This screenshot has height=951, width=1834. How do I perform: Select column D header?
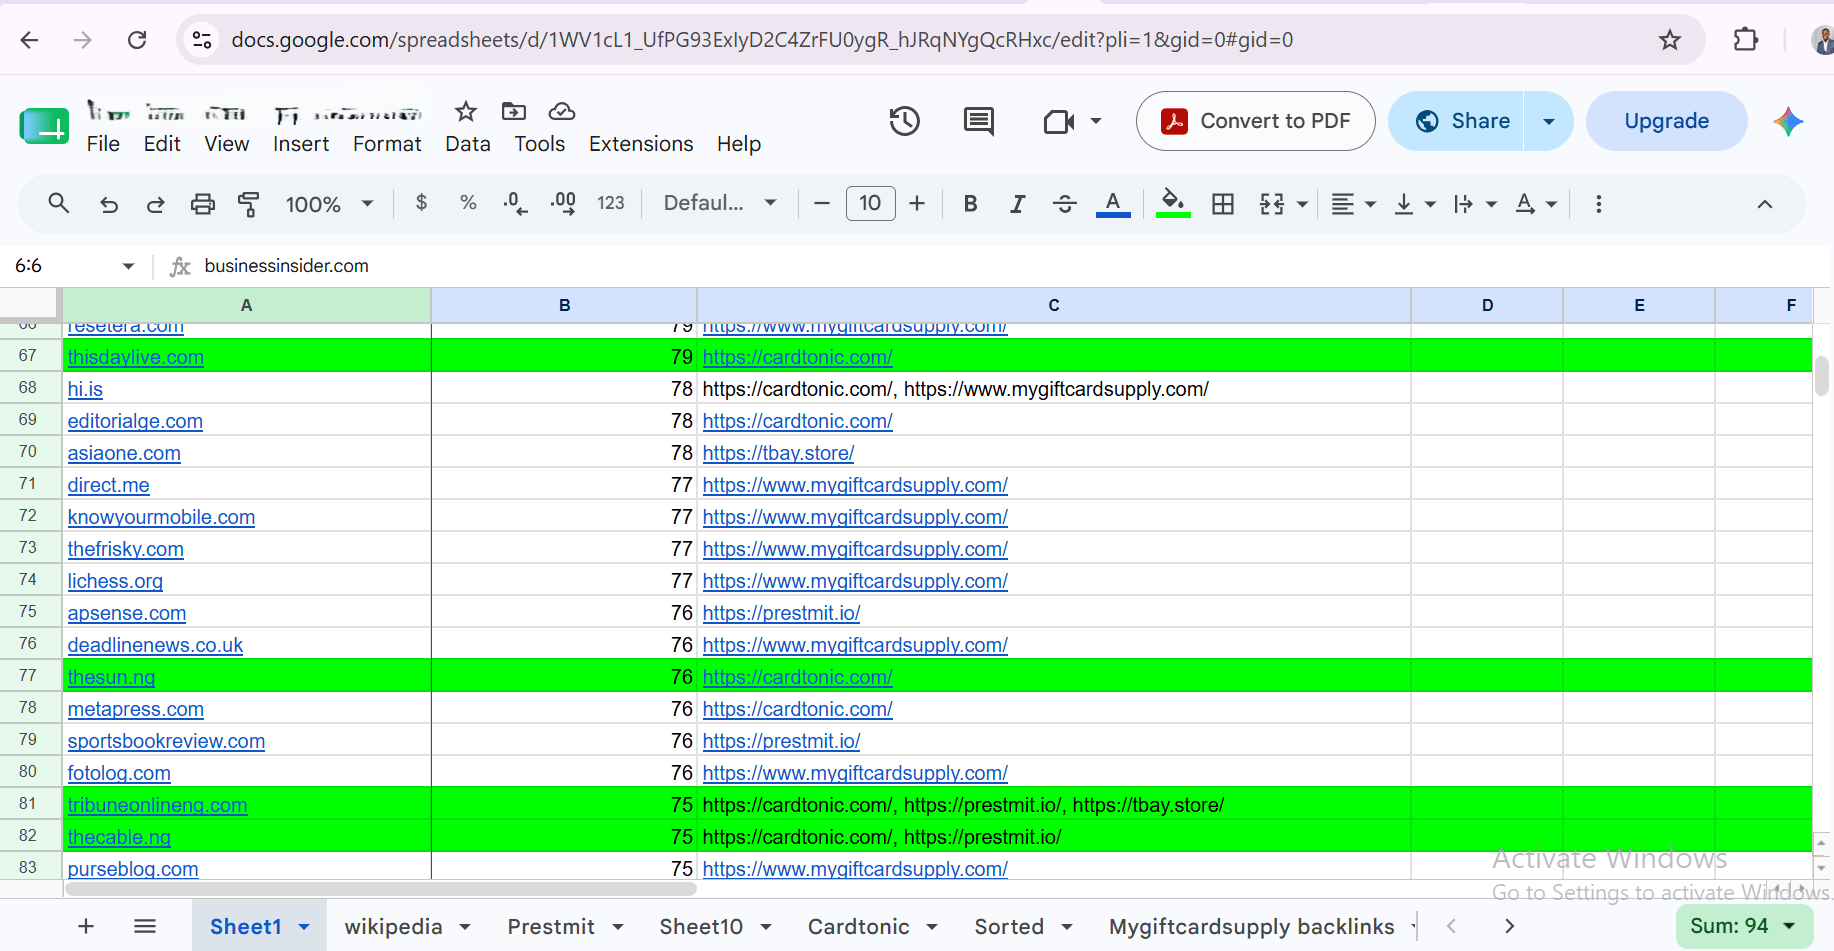[x=1487, y=305]
